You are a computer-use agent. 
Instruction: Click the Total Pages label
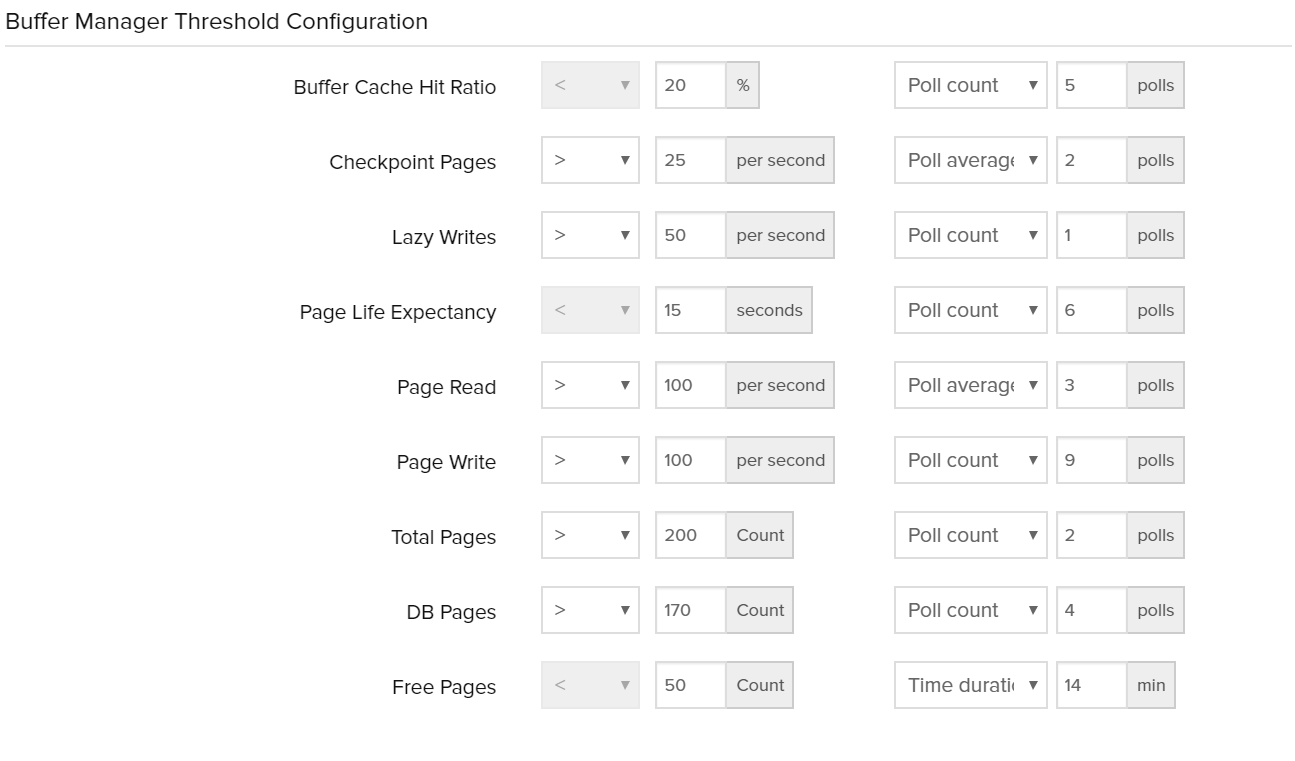click(444, 537)
